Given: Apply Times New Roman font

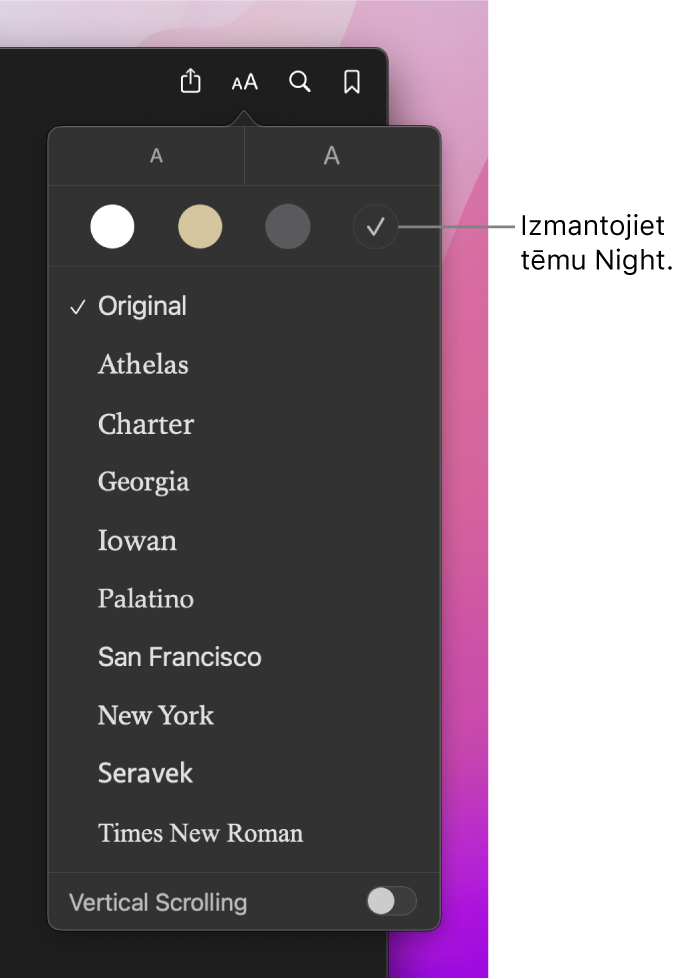Looking at the screenshot, I should pos(200,833).
